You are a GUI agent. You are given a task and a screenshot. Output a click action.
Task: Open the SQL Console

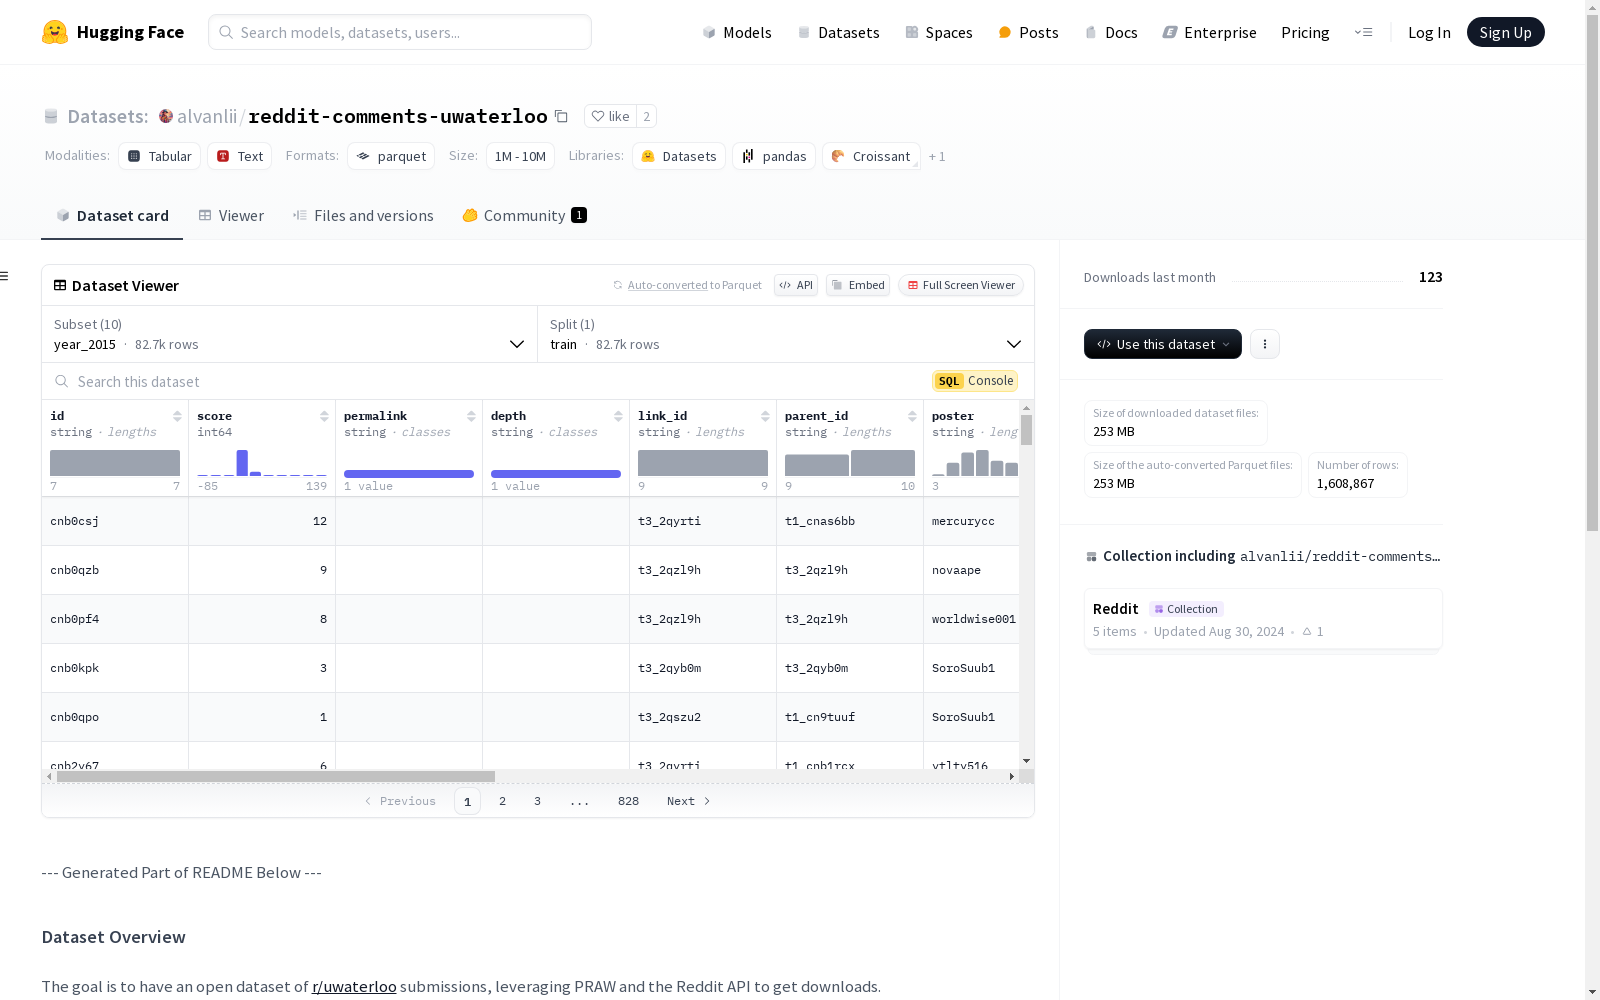[x=975, y=381]
